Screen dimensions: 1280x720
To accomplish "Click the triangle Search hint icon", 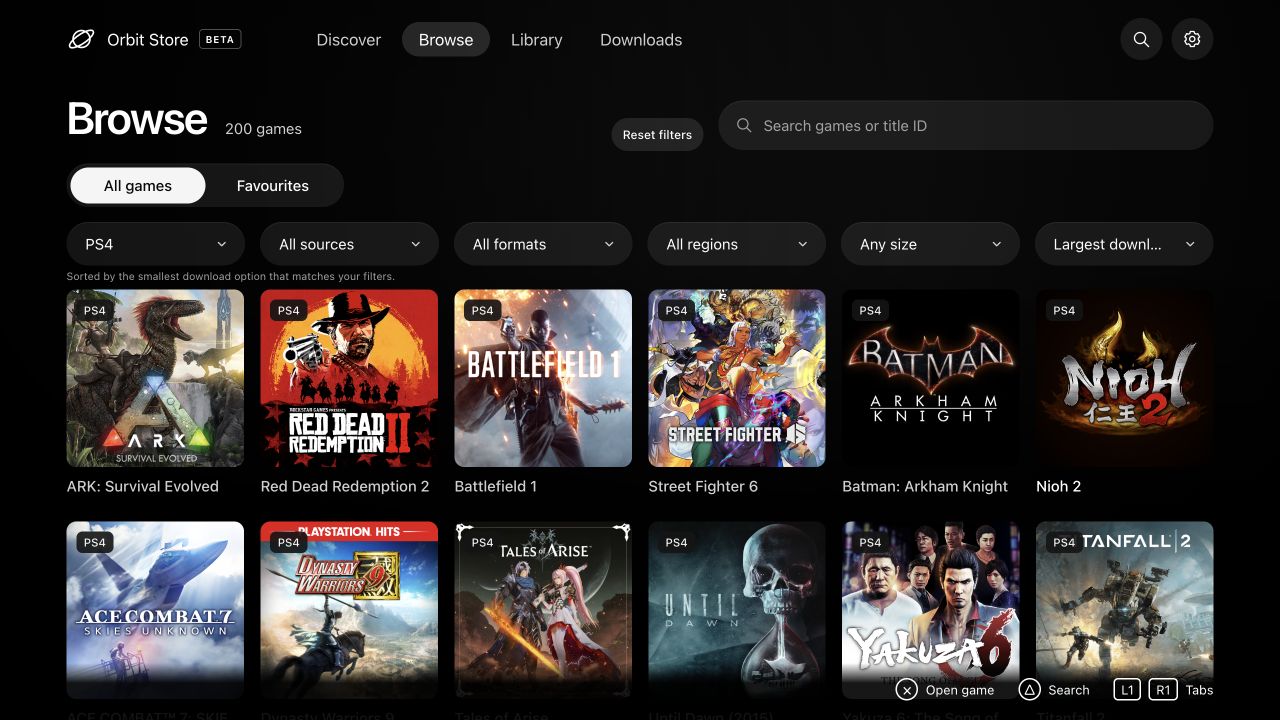I will point(1029,690).
